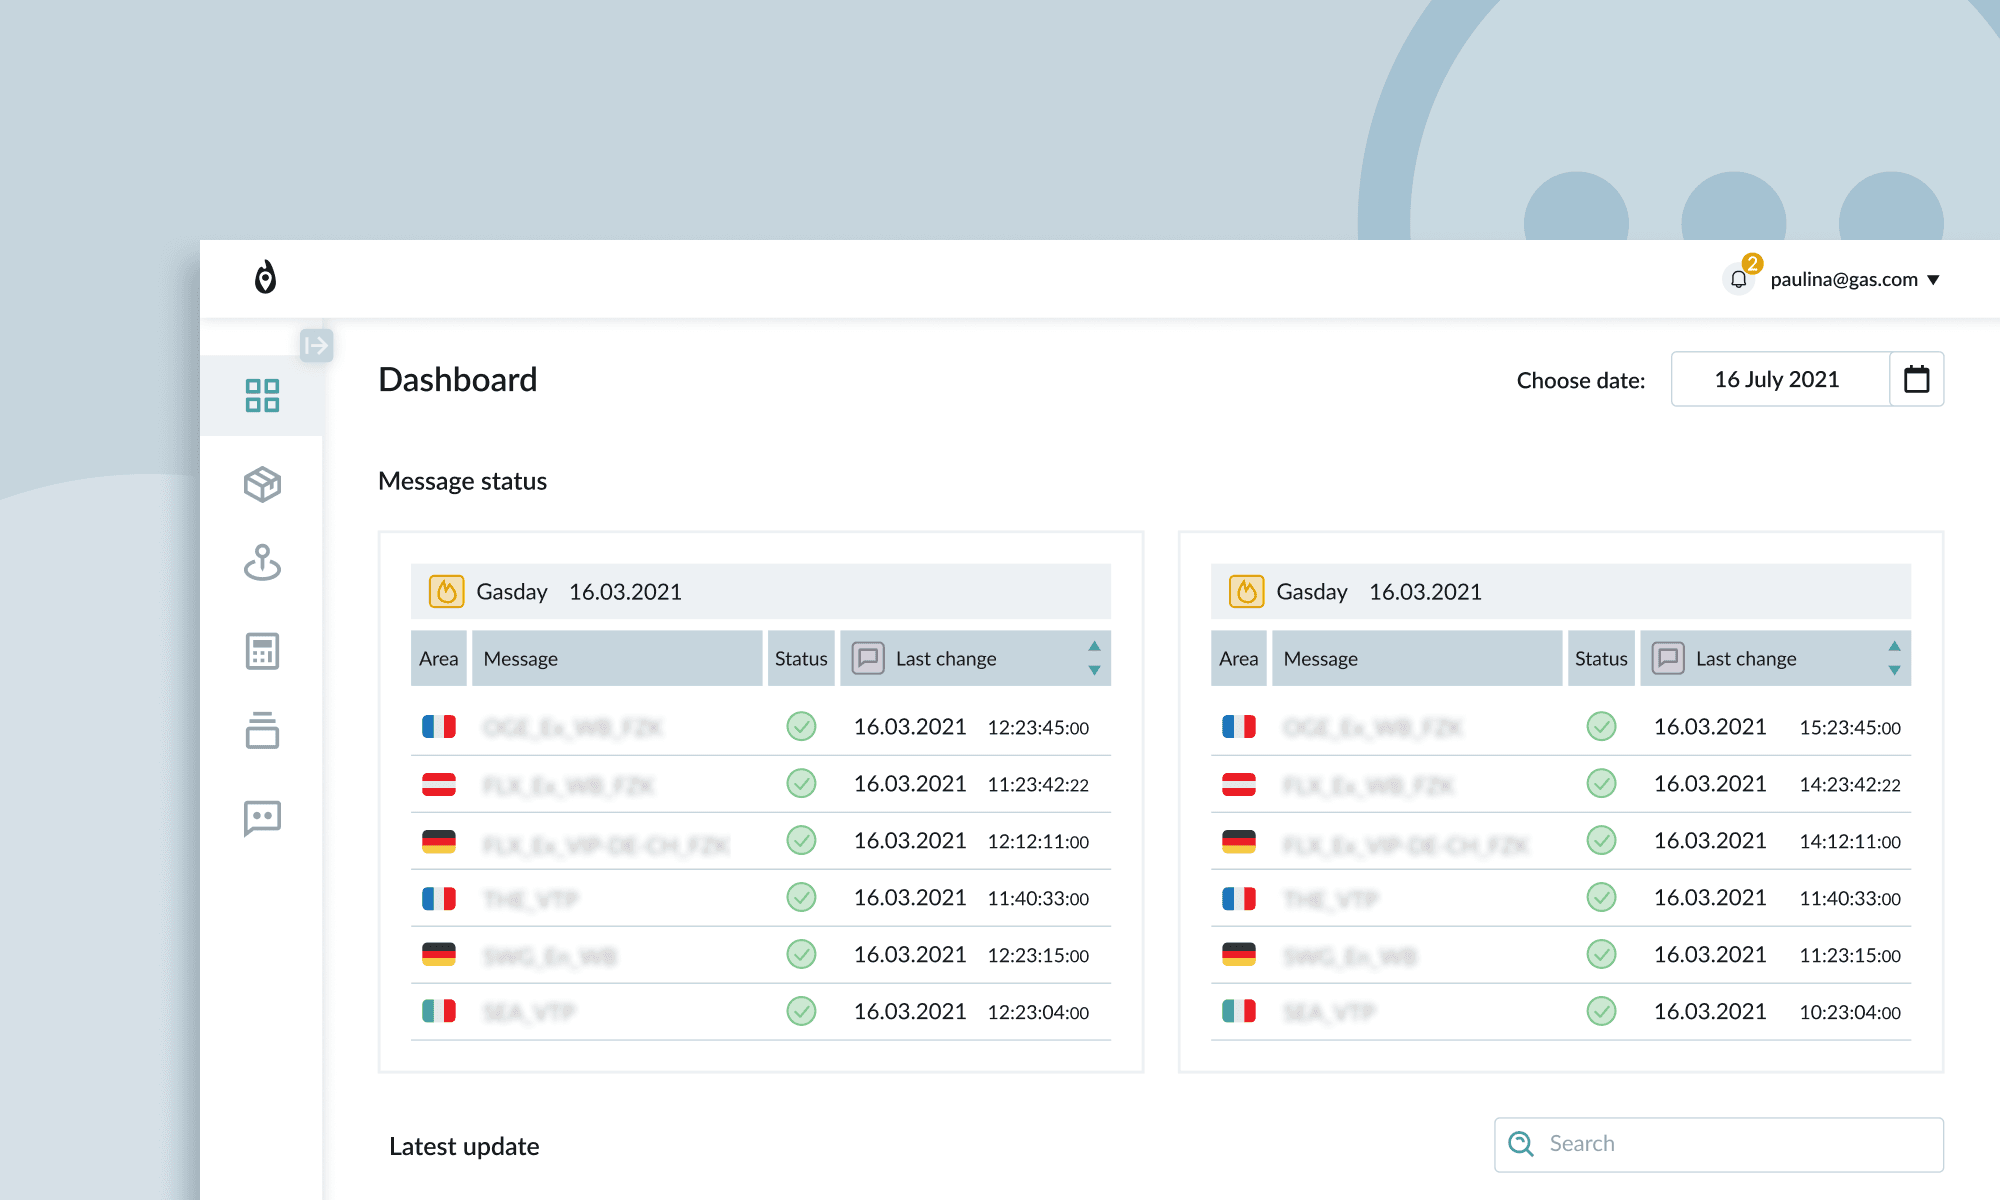This screenshot has height=1200, width=2000.
Task: Click French flag in right 15:23:45:00 row
Action: tap(1239, 727)
